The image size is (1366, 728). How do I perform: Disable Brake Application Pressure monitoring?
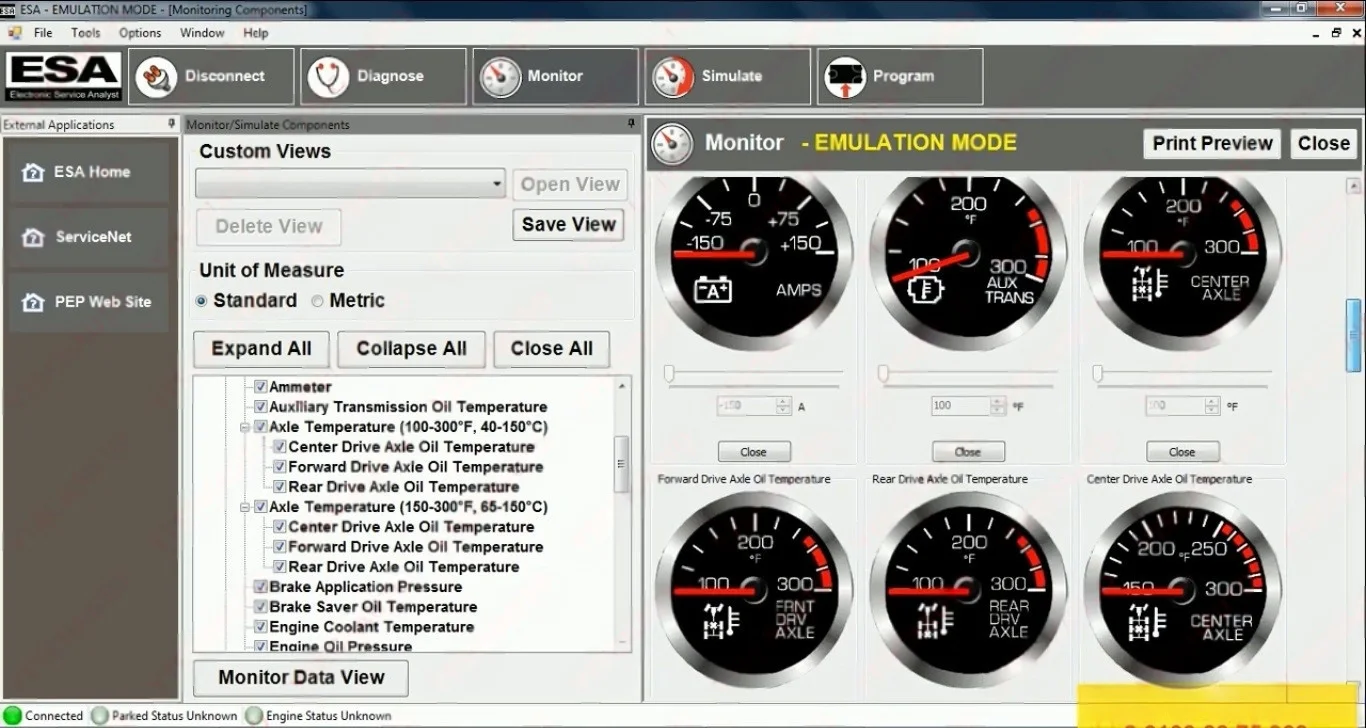(x=260, y=587)
